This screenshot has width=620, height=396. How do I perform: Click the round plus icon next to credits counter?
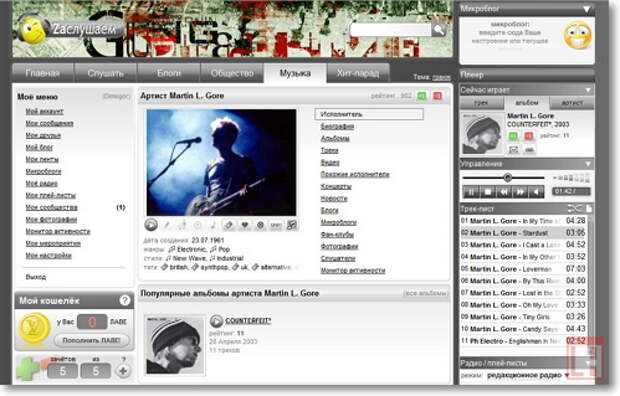click(x=123, y=371)
